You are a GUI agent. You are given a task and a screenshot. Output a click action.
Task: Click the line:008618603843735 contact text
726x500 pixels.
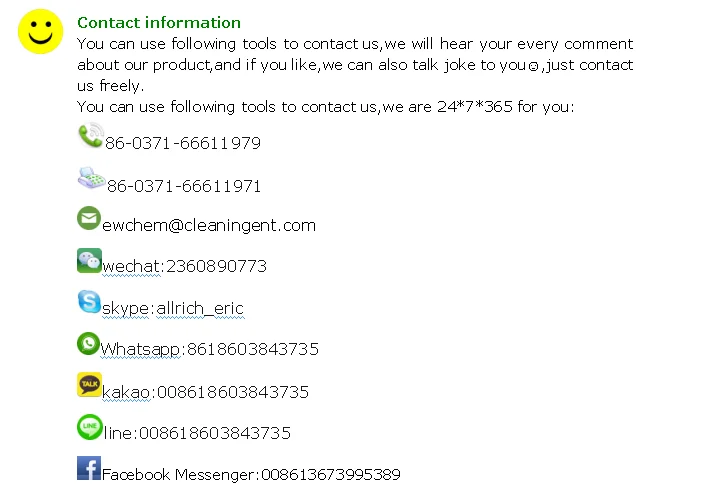(196, 434)
